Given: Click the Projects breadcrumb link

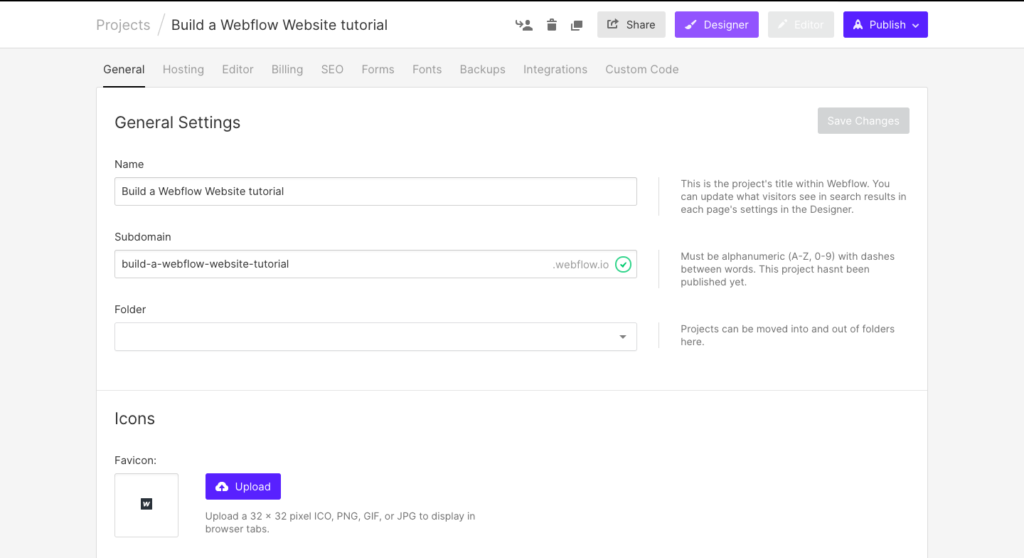Looking at the screenshot, I should point(123,25).
